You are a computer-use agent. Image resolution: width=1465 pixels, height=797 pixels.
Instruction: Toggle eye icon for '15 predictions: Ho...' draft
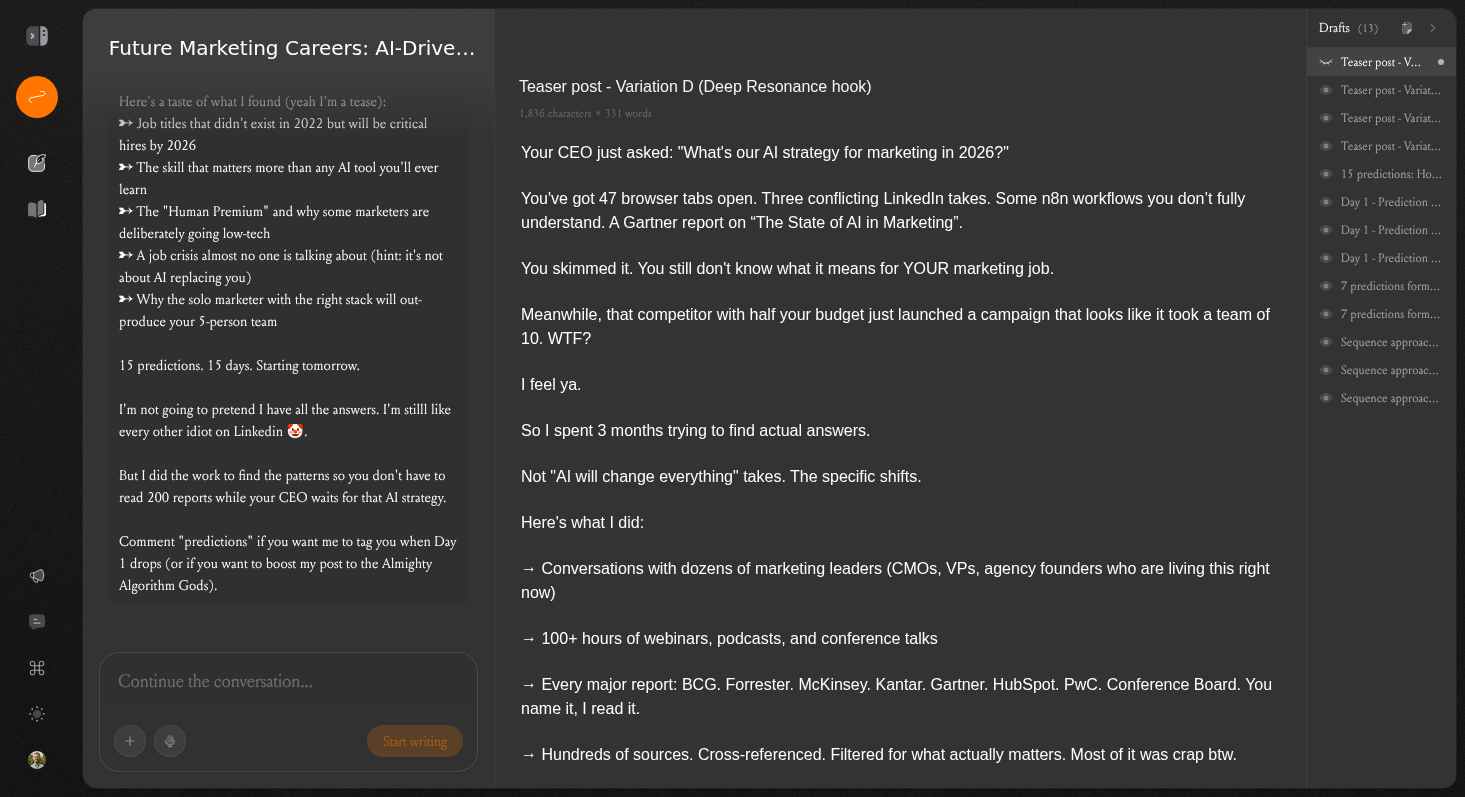click(1326, 174)
